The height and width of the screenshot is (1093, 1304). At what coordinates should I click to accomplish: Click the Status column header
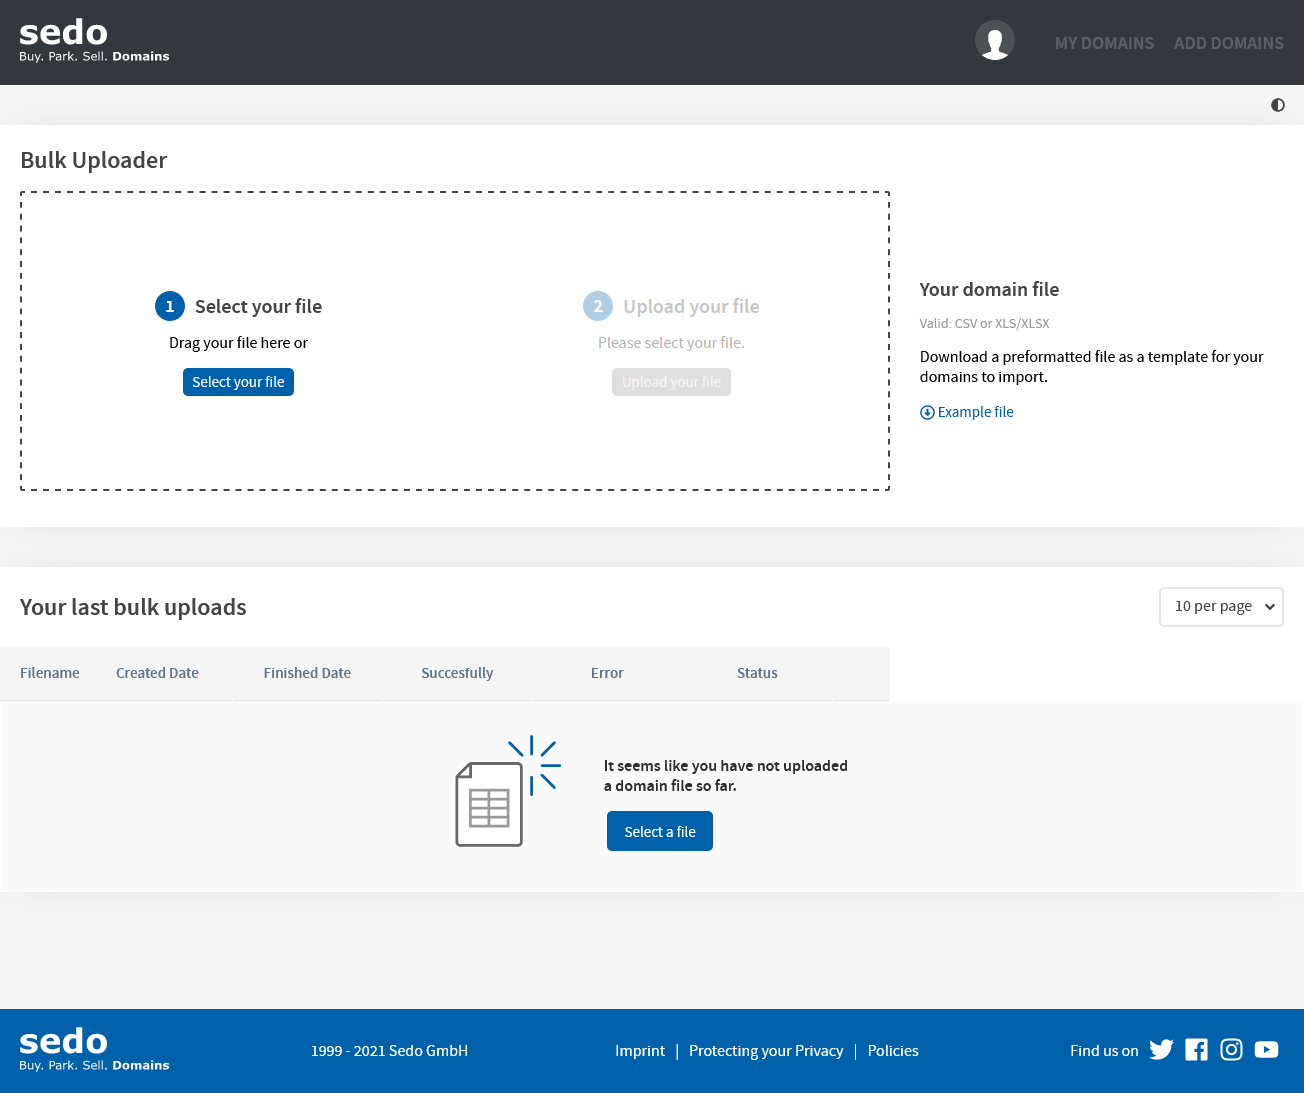757,673
